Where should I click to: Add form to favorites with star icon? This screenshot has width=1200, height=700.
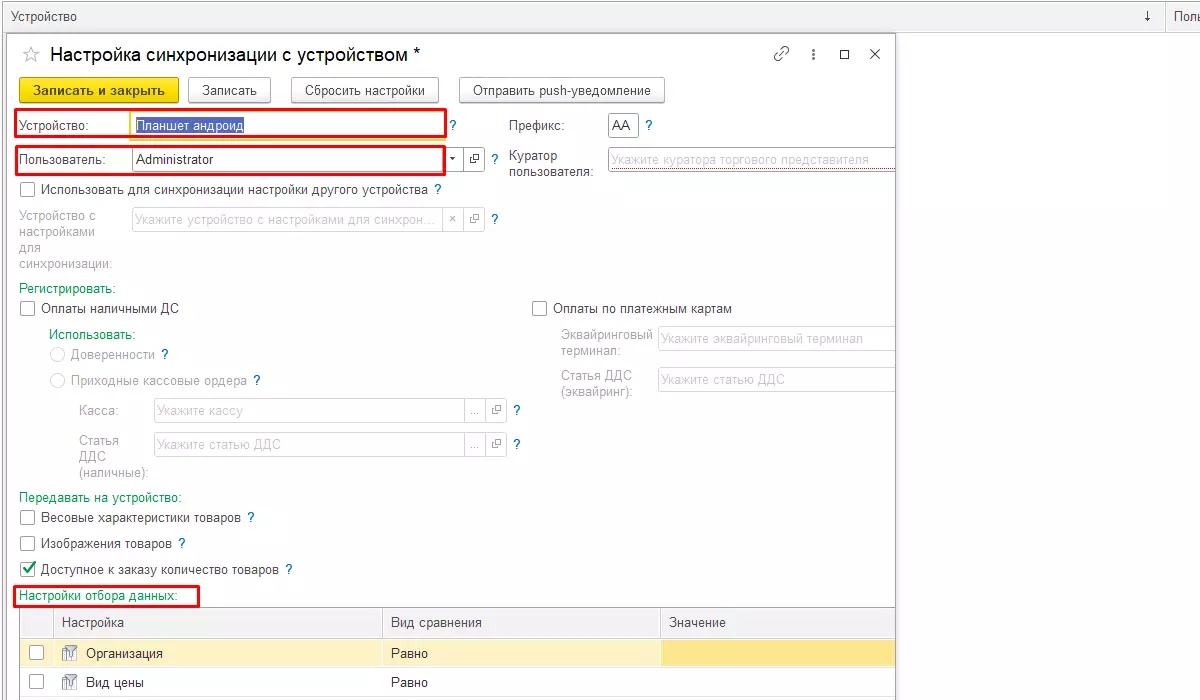(x=31, y=54)
